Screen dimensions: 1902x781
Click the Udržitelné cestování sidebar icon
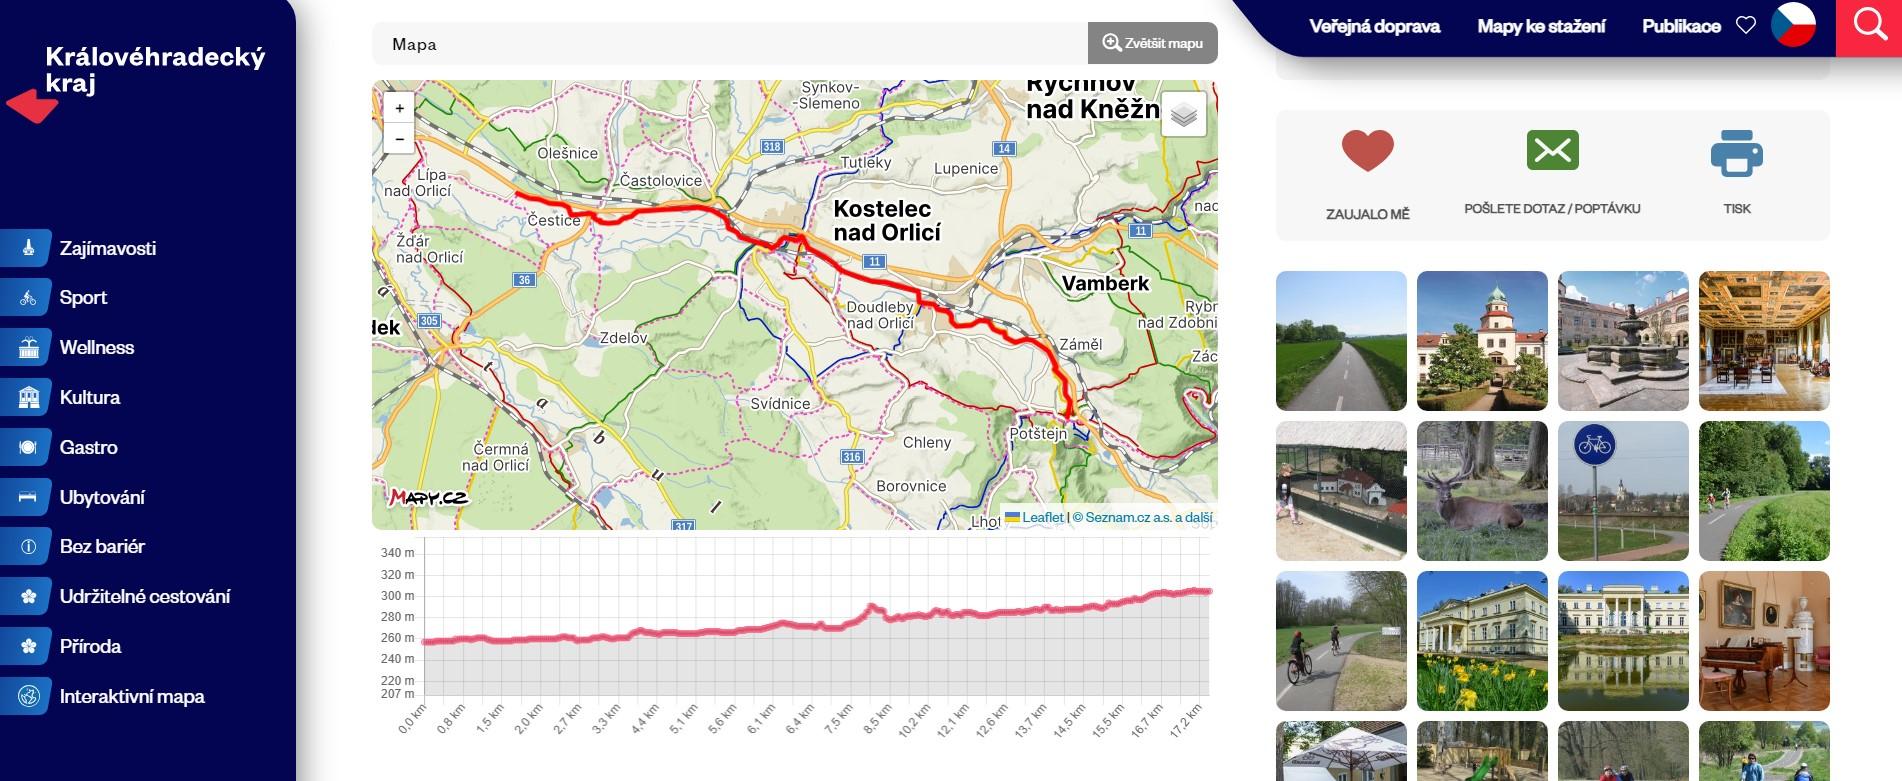point(27,597)
